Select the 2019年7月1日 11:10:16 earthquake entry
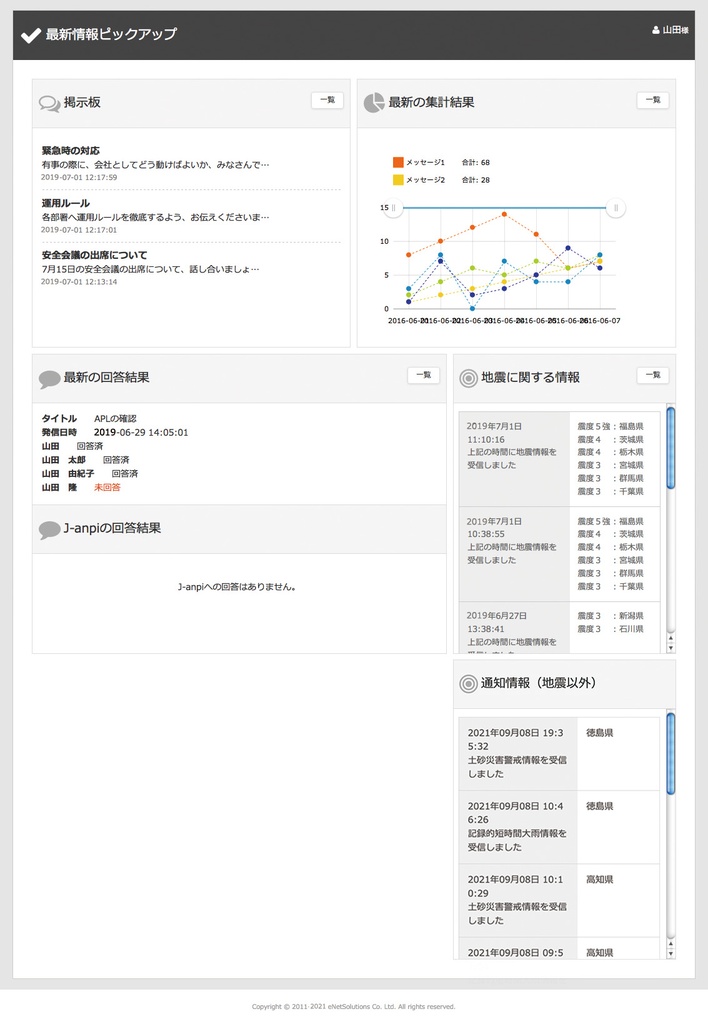Image resolution: width=708 pixels, height=1024 pixels. coord(559,458)
